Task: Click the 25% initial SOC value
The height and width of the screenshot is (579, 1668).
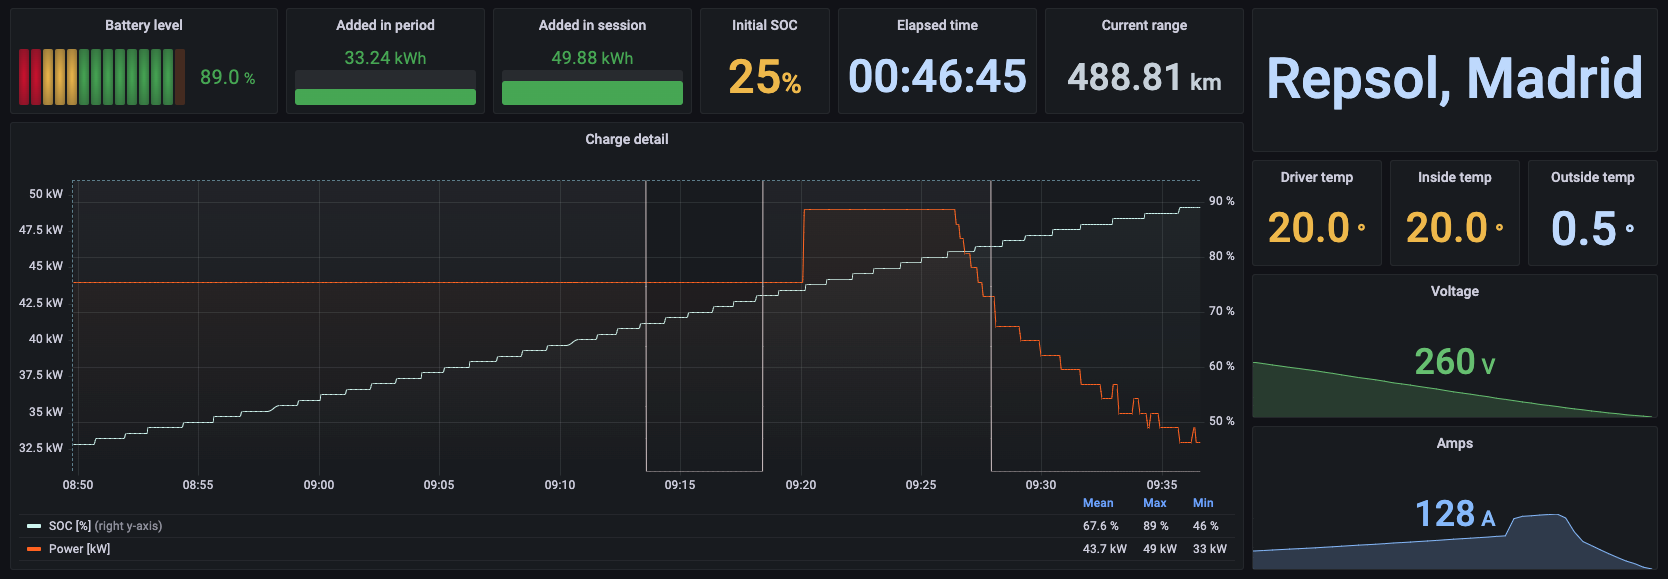Action: (x=765, y=77)
